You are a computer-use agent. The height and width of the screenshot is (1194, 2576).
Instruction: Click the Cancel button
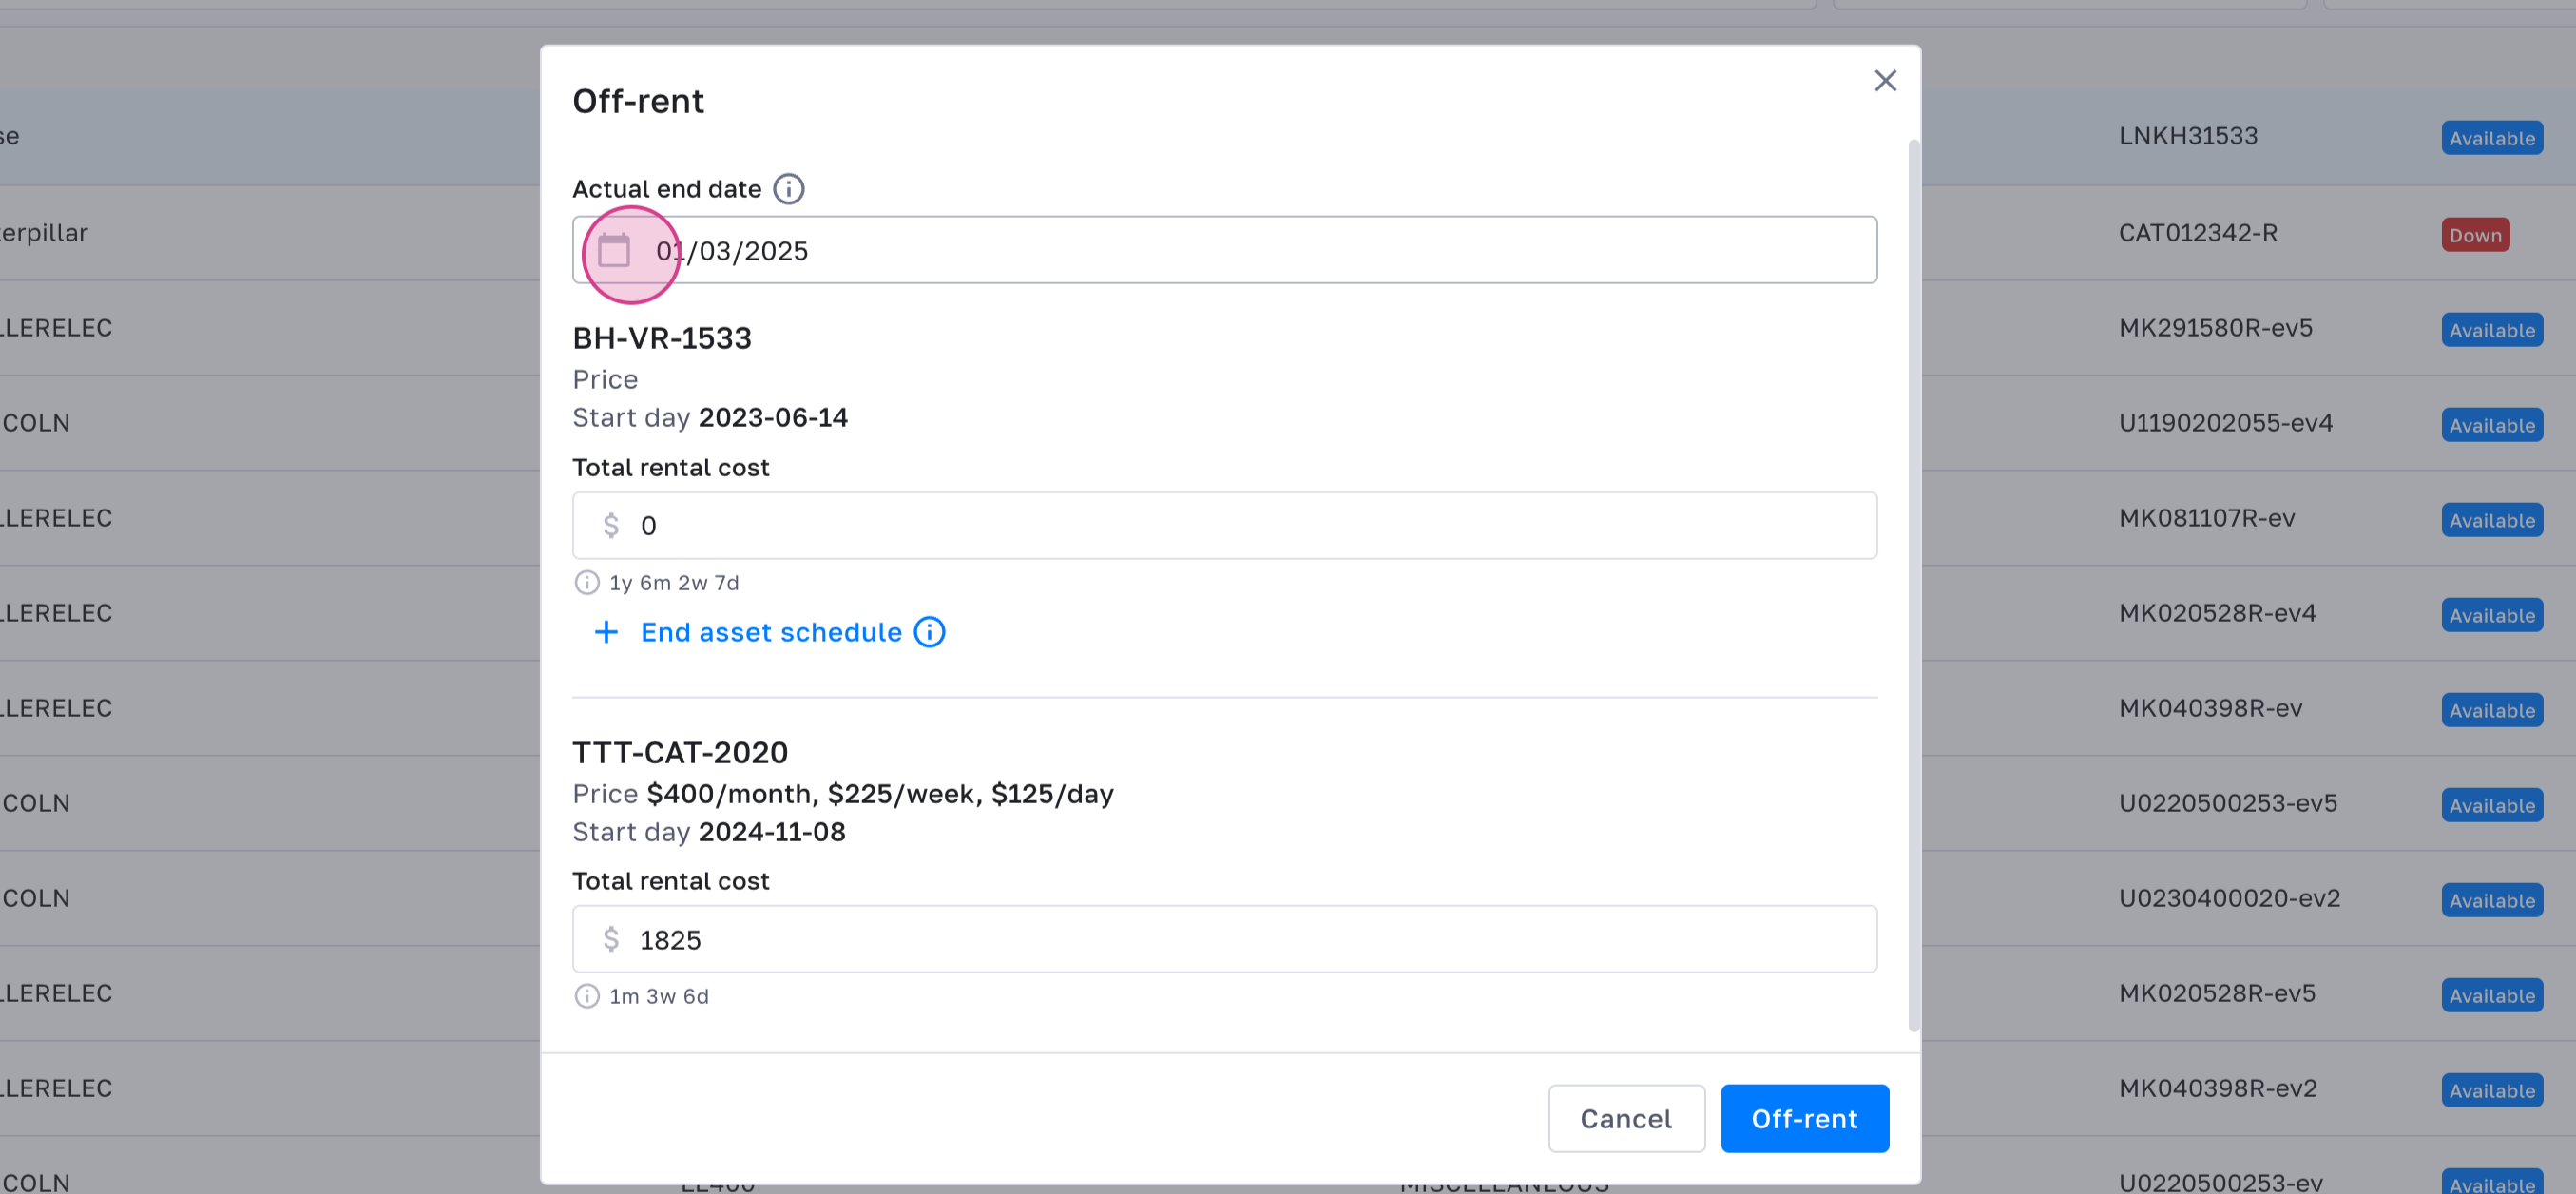point(1625,1118)
